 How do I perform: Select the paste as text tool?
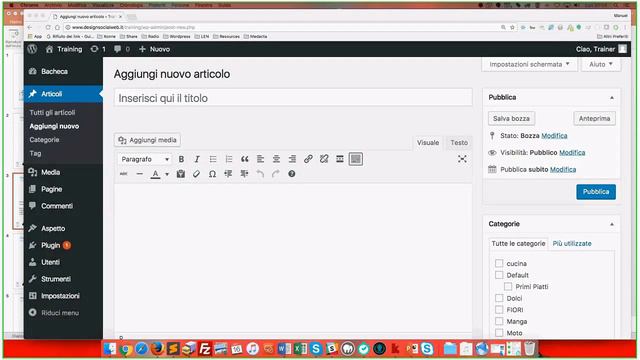pos(180,174)
